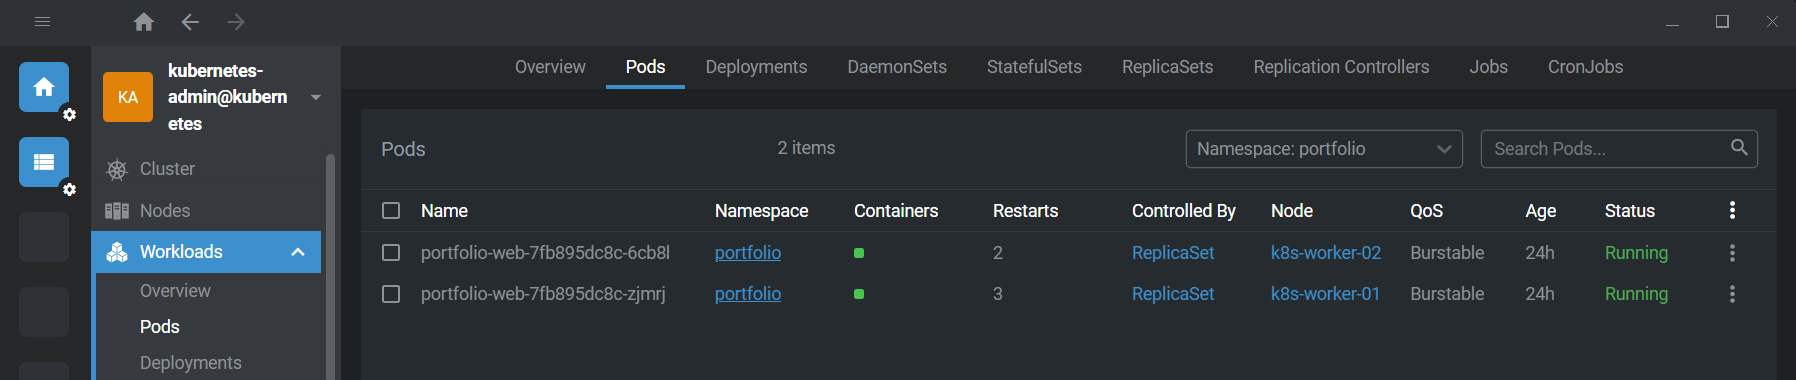The height and width of the screenshot is (380, 1796).
Task: Click the gear badge on catalog hotbar icon
Action: pos(69,189)
